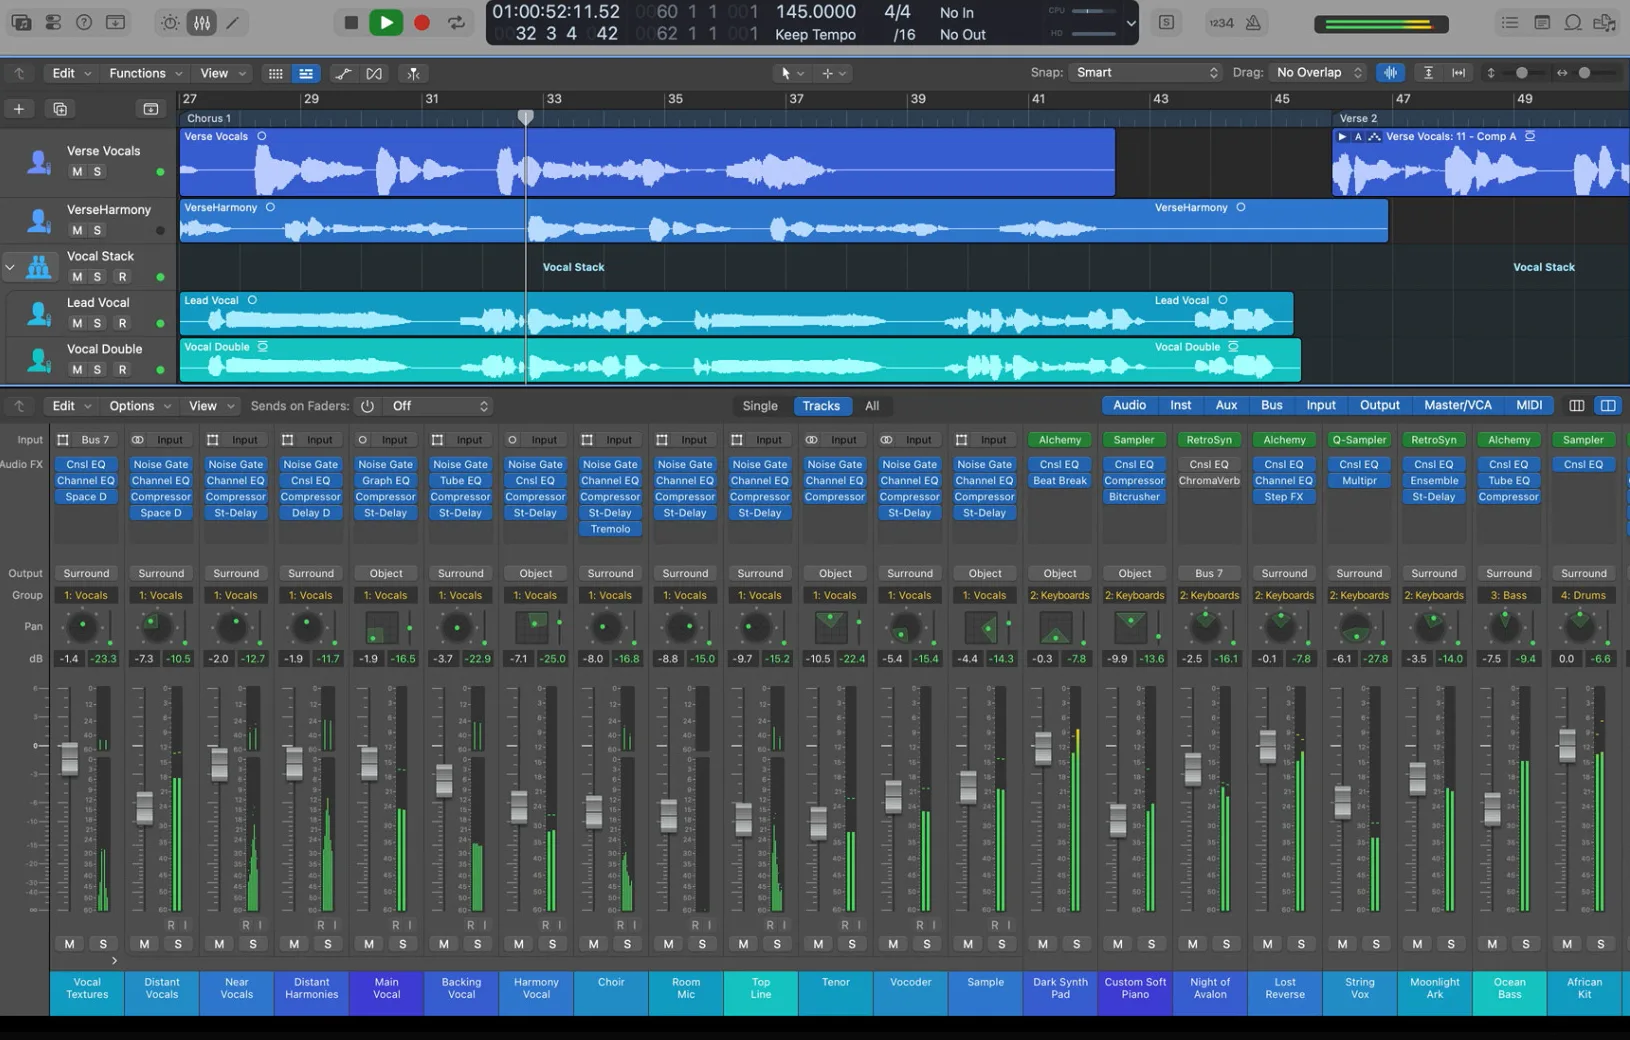Open Tremolo plug-in on Choir channel
1630x1040 pixels.
pyautogui.click(x=610, y=529)
